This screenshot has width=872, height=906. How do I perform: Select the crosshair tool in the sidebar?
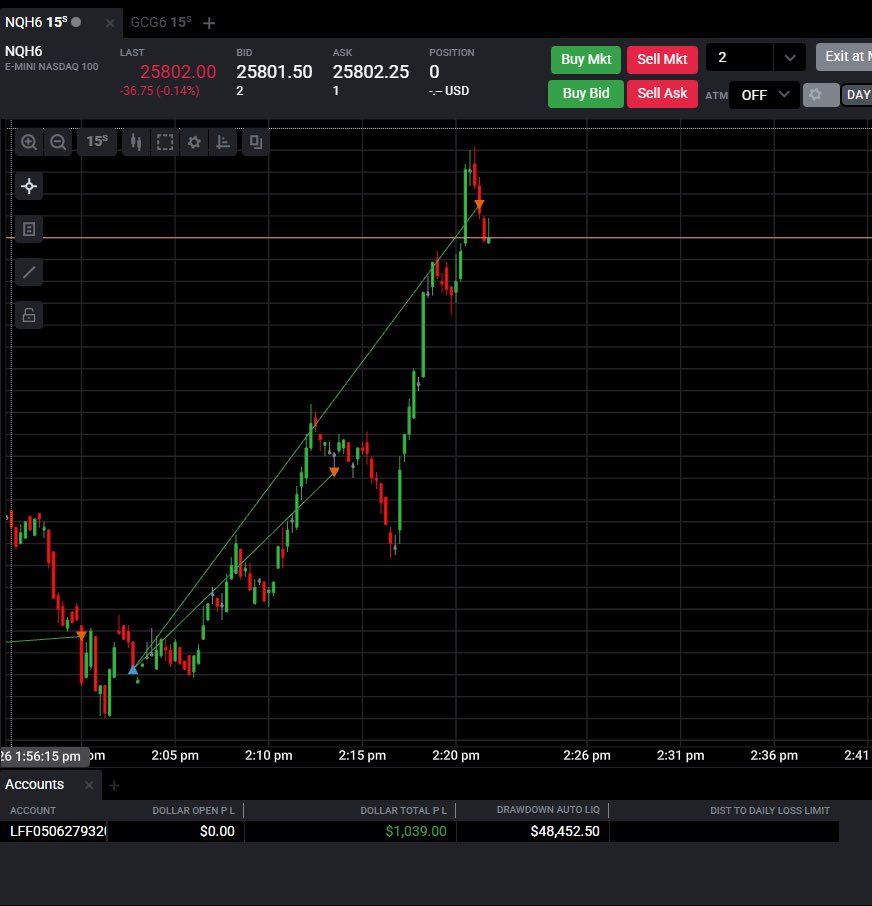pyautogui.click(x=29, y=186)
